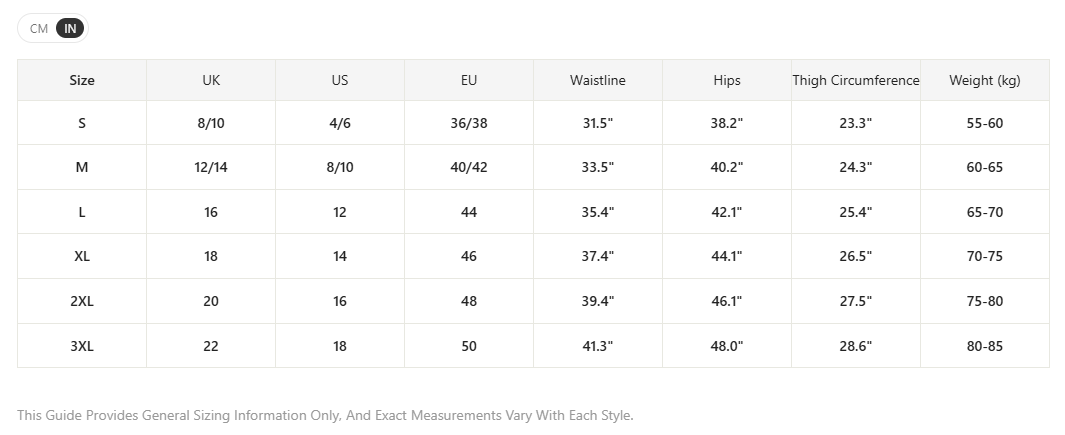The height and width of the screenshot is (435, 1065).
Task: Click the sizing guide disclaimer text
Action: click(325, 415)
